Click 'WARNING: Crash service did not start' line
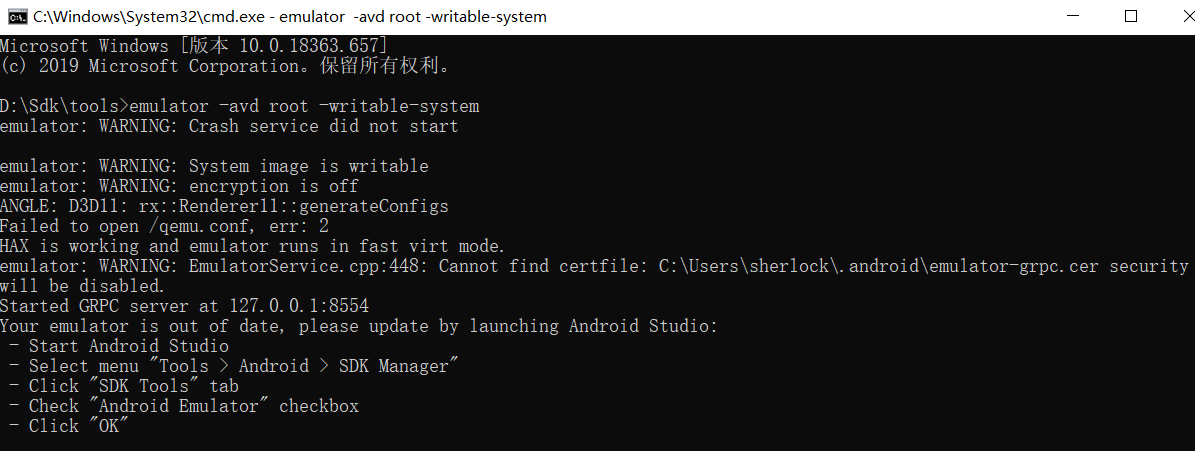Viewport: 1195px width, 451px height. pos(229,126)
